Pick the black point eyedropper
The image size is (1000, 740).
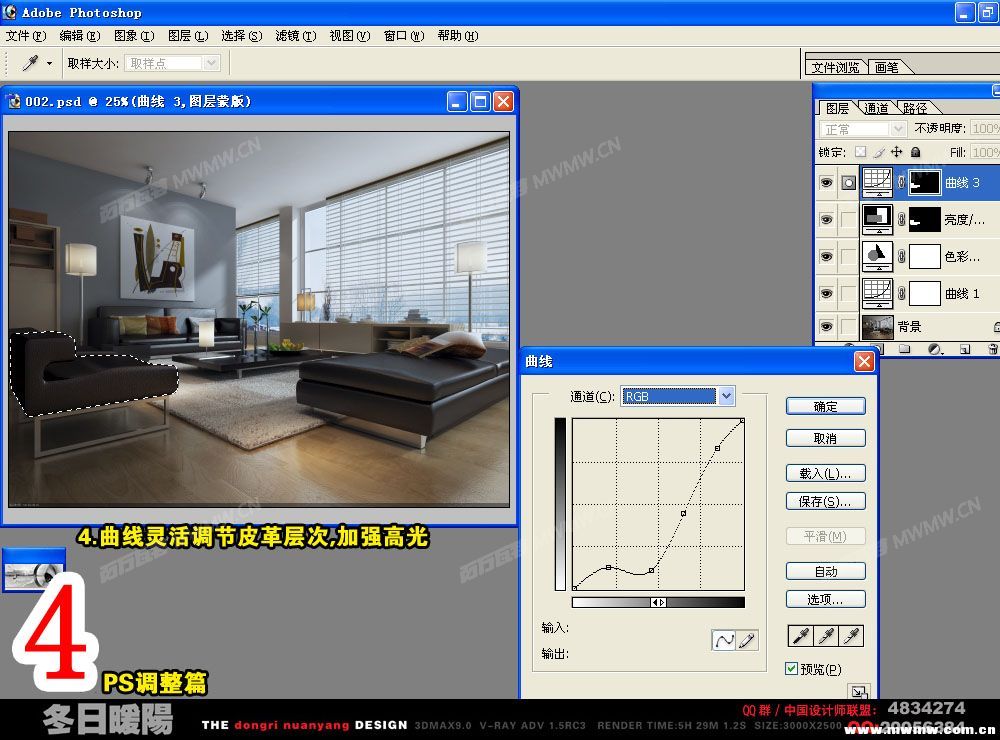[800, 636]
